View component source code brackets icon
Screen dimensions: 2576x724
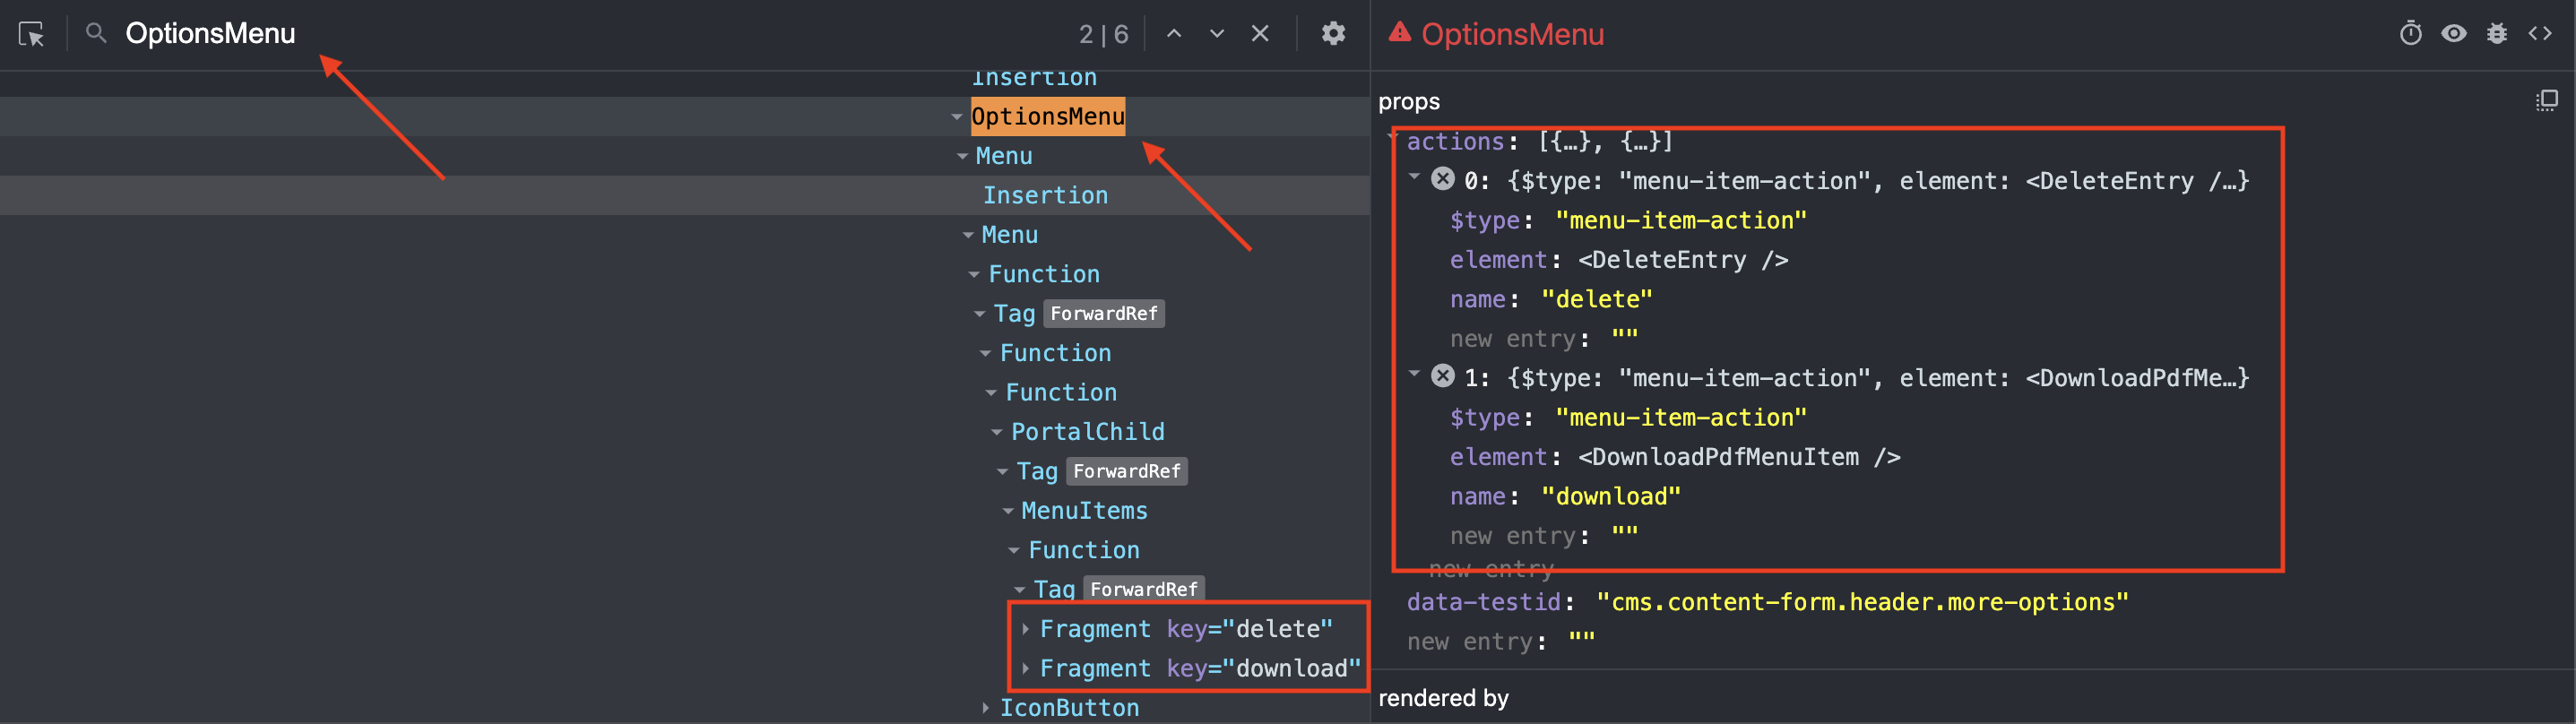2540,34
